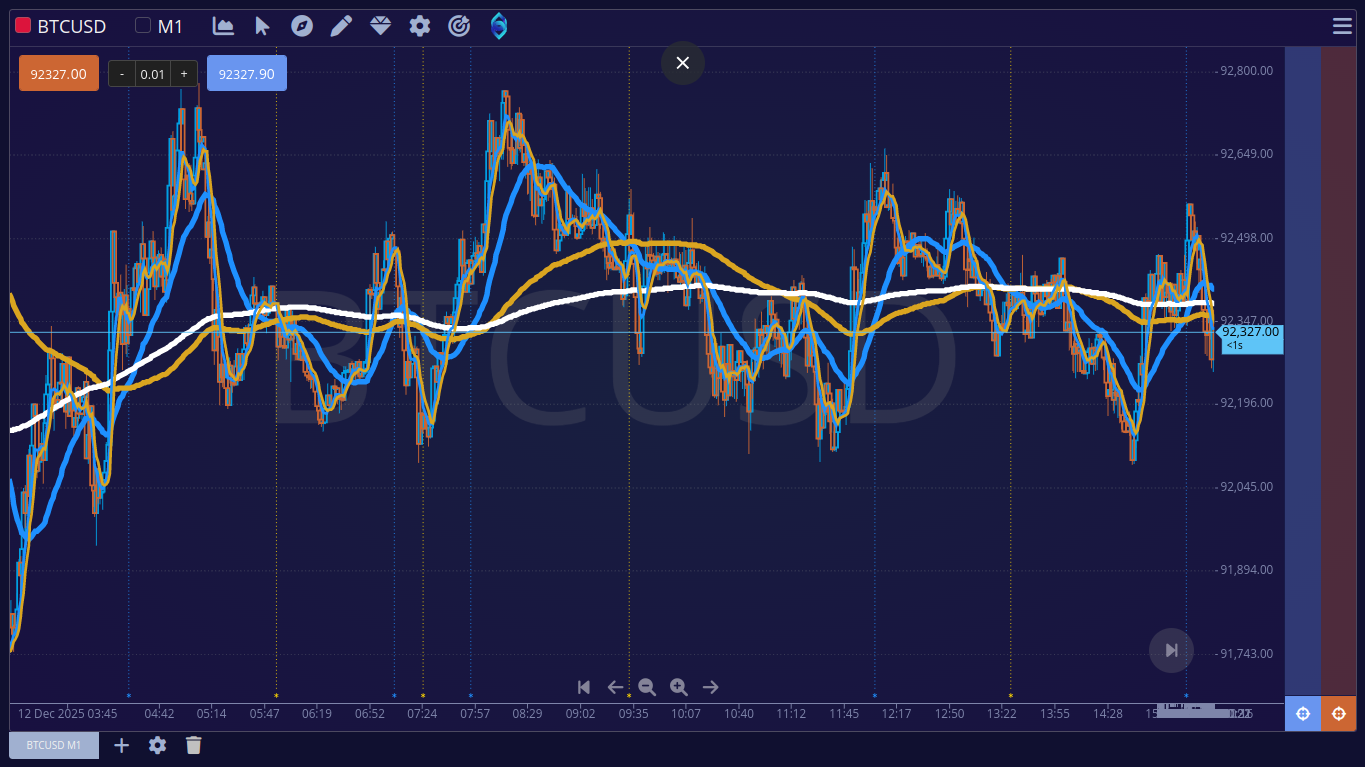Viewport: 1365px width, 767px height.
Task: Click the red square beside BTCUSD
Action: [x=23, y=26]
